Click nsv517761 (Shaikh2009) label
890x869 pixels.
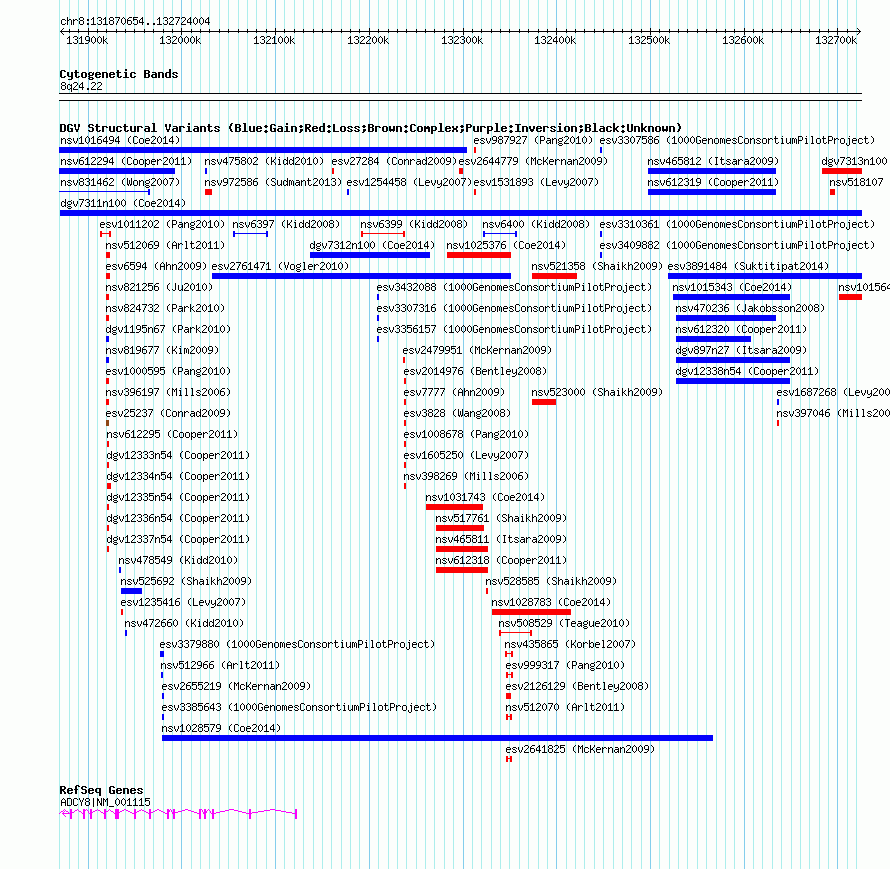pyautogui.click(x=501, y=518)
